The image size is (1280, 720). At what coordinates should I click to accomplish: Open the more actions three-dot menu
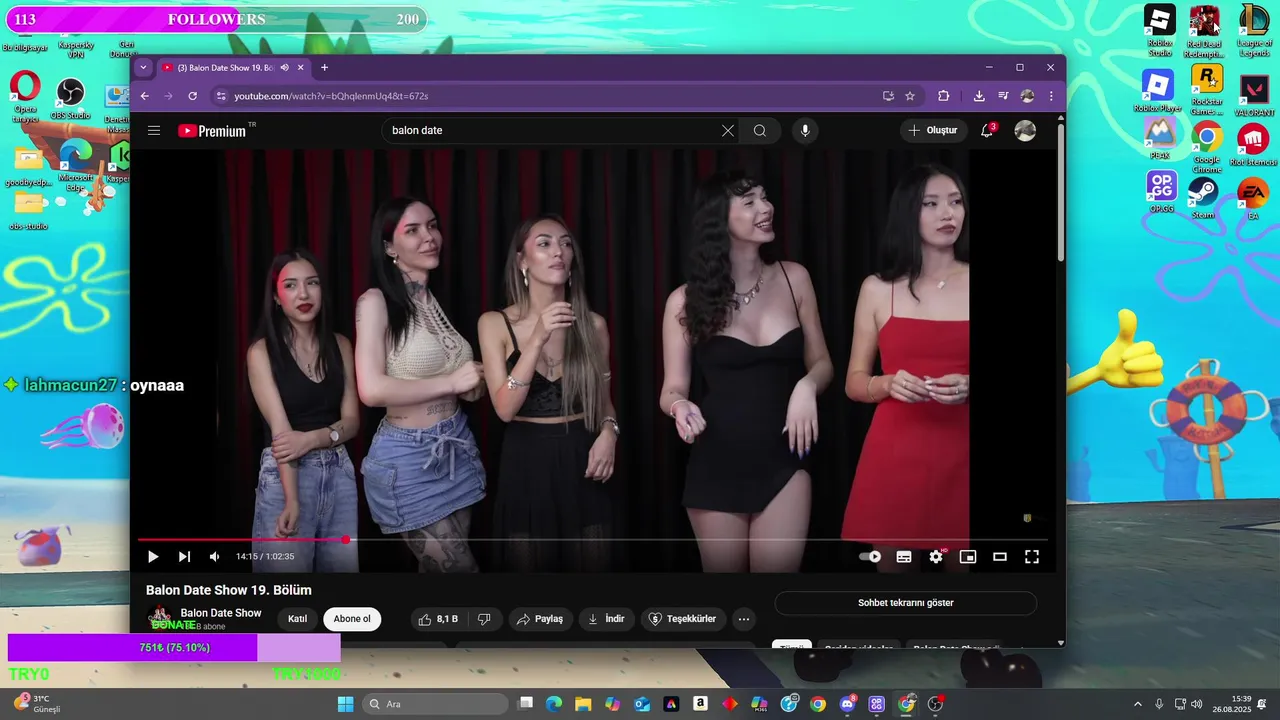coord(744,619)
